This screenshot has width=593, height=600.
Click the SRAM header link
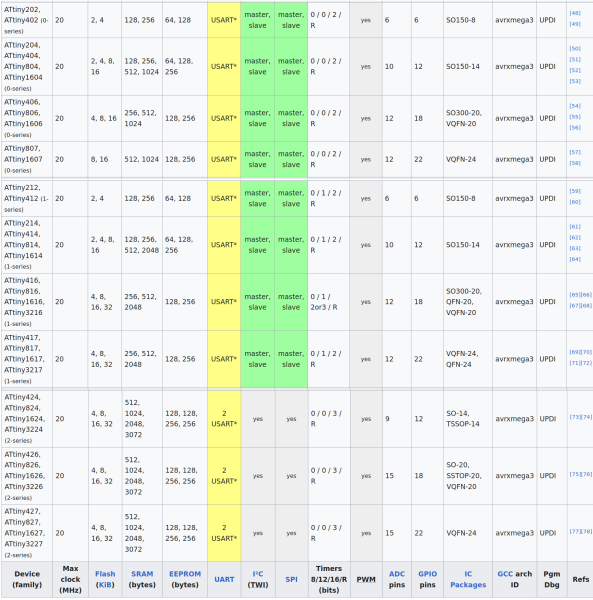click(x=142, y=574)
